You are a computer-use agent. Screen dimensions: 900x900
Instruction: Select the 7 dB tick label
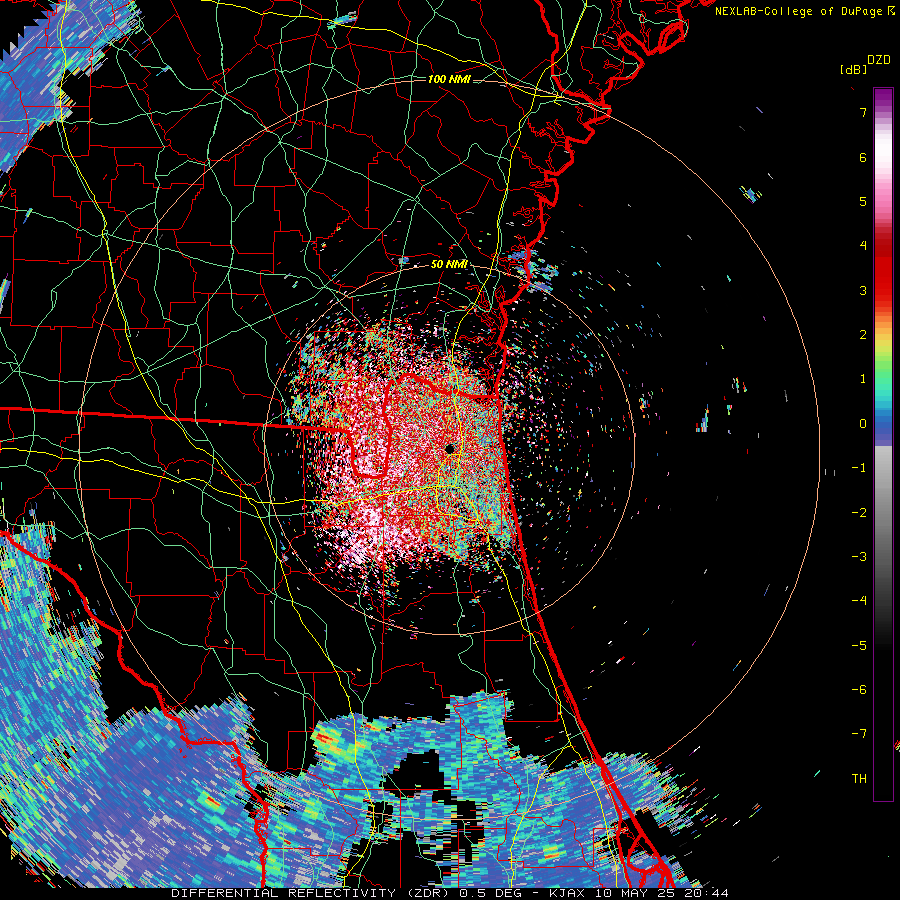tap(863, 112)
